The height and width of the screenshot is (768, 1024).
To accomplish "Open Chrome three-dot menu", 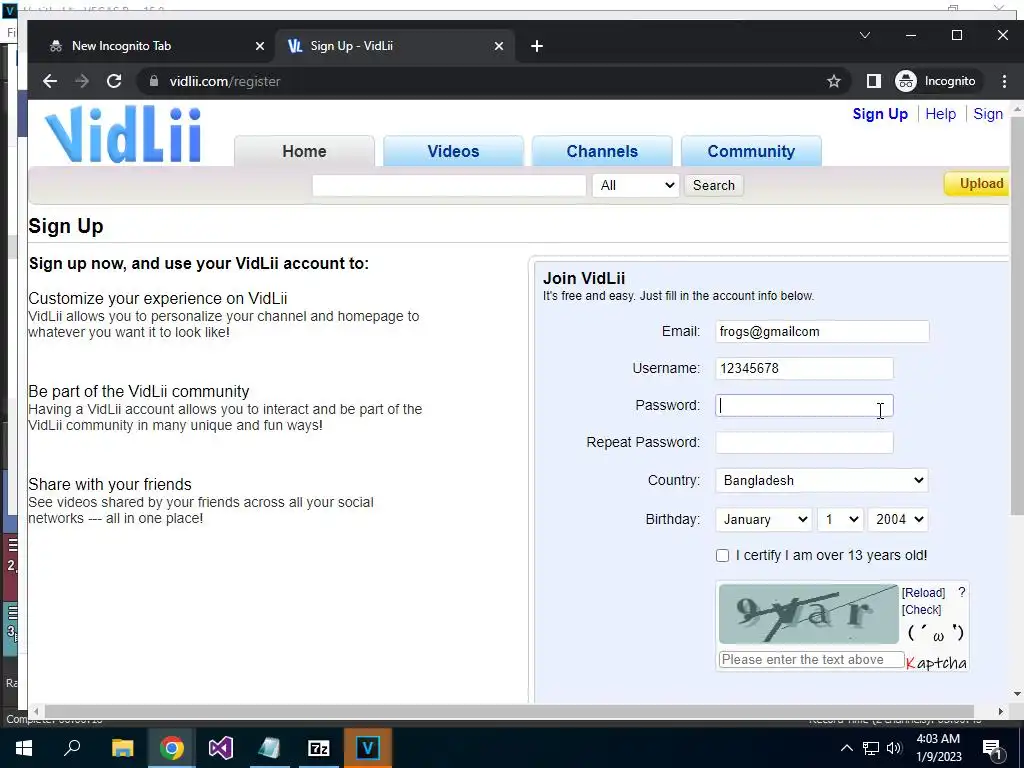I will coord(1004,81).
